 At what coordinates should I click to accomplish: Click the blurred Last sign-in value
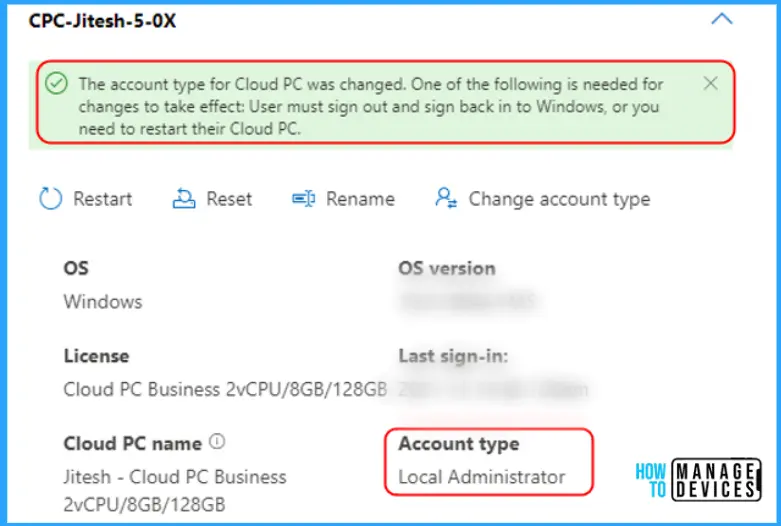pyautogui.click(x=493, y=389)
